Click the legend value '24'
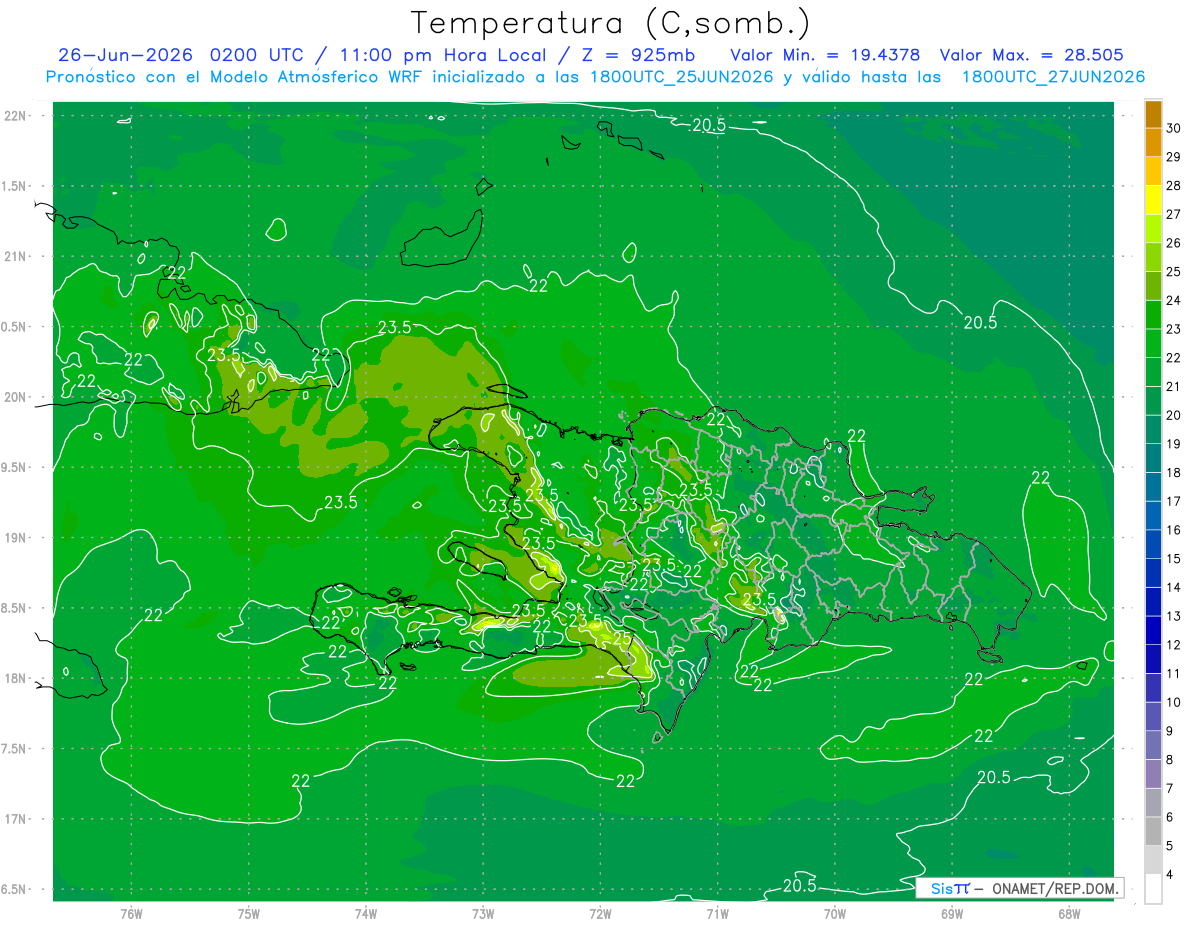The image size is (1200, 927). (x=1174, y=301)
